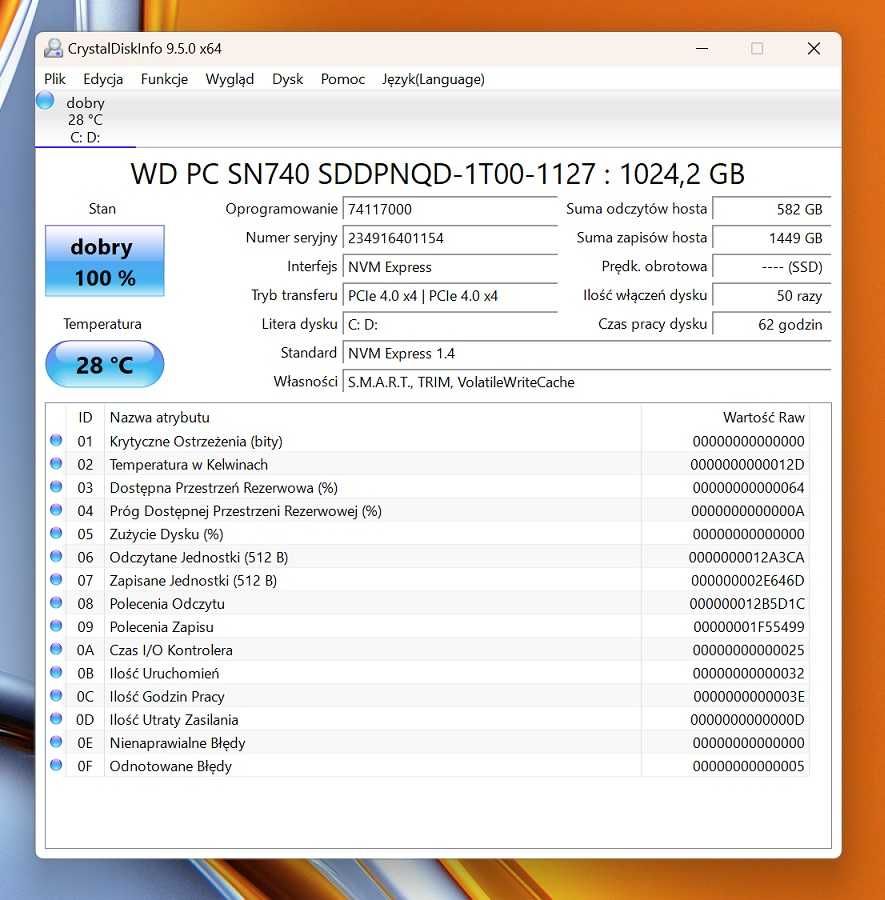Click the dobry 100 % health status button
The image size is (885, 900).
[x=104, y=261]
